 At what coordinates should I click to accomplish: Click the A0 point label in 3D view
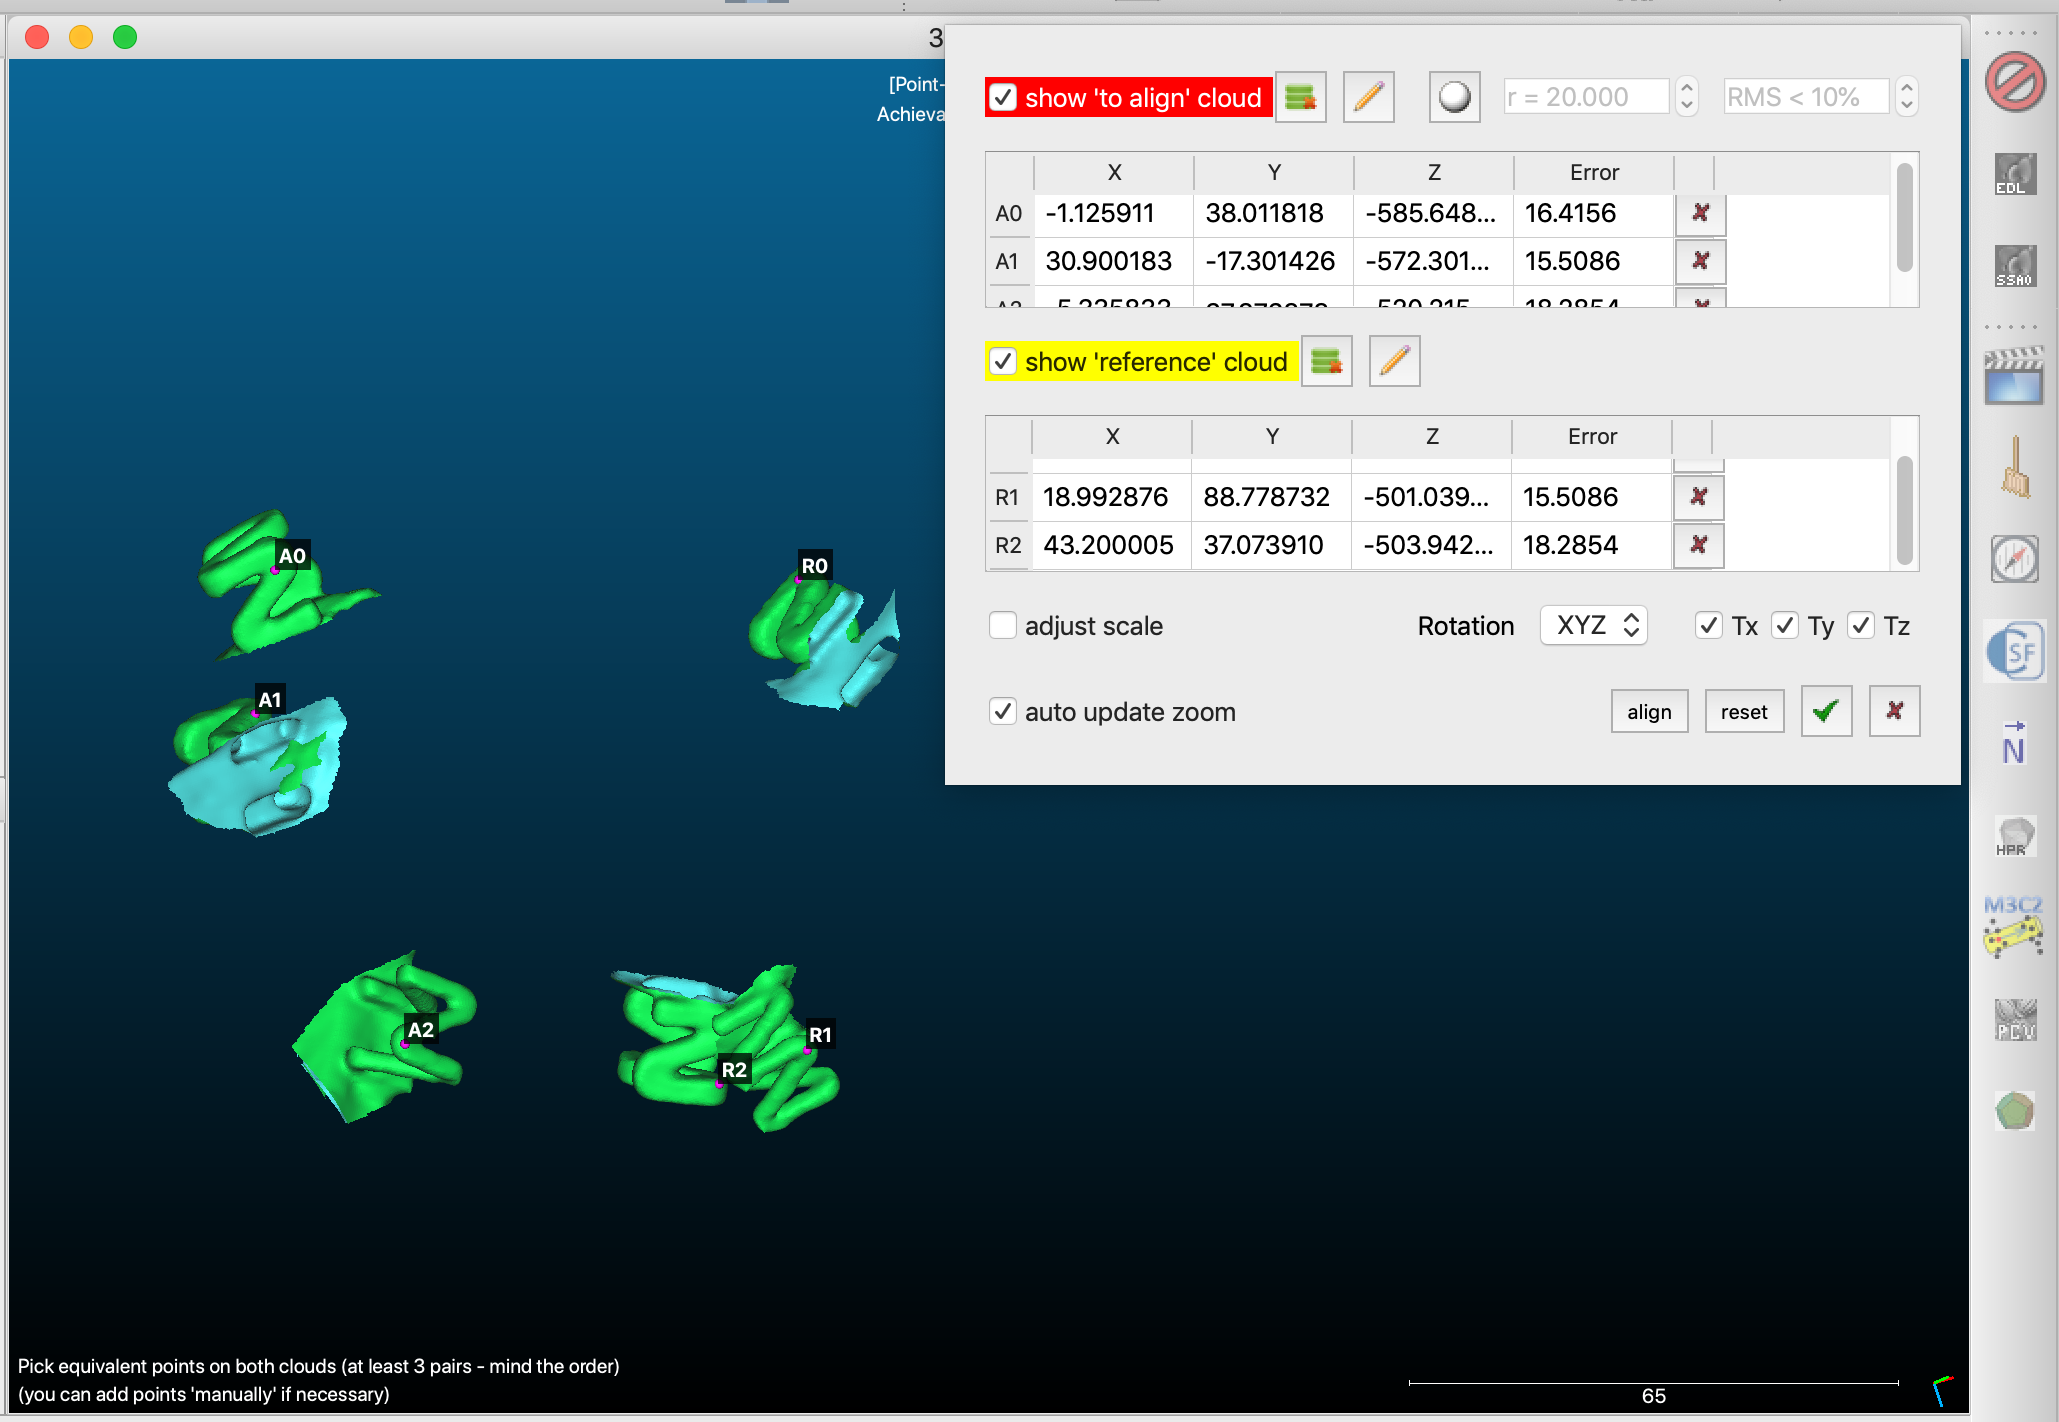click(x=292, y=556)
